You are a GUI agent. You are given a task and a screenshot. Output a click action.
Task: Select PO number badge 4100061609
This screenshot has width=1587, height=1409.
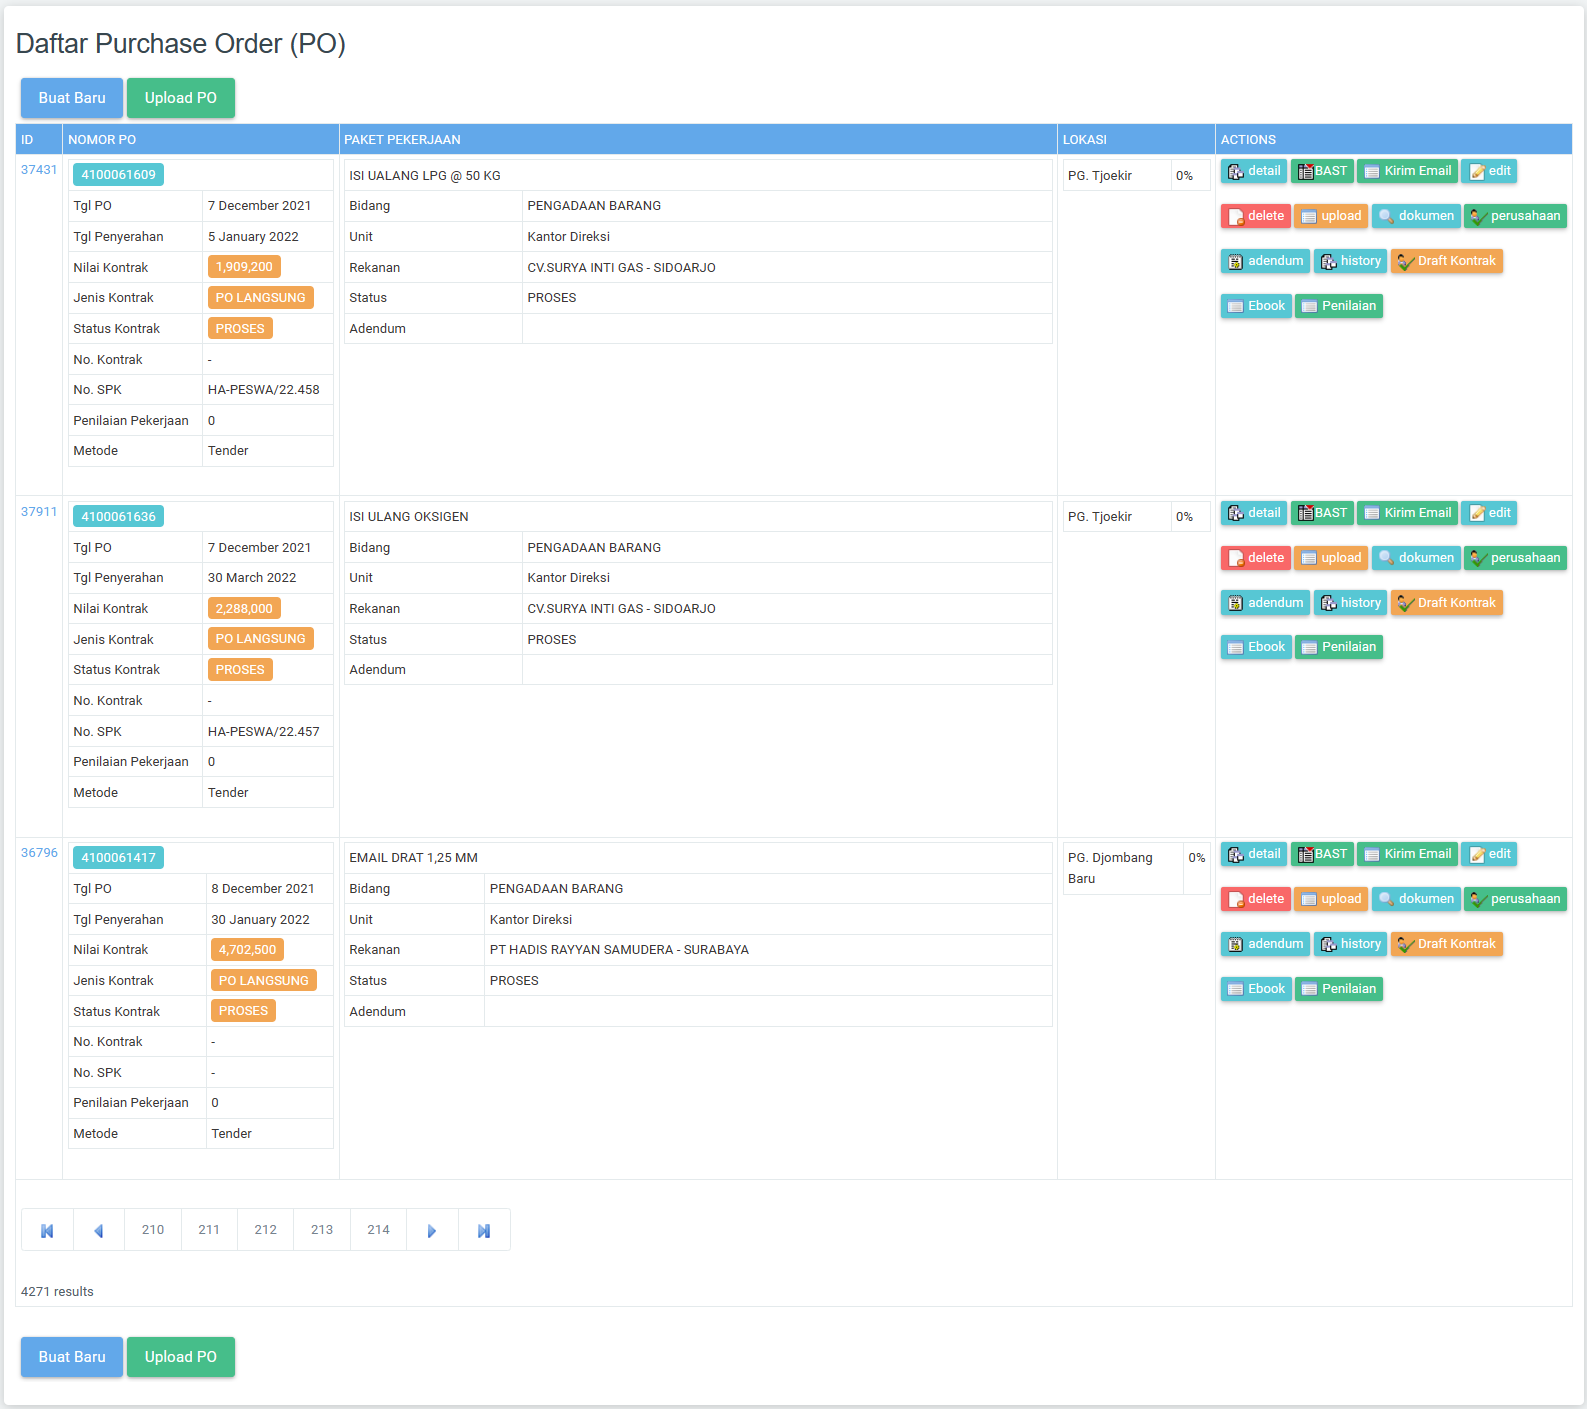click(x=118, y=175)
